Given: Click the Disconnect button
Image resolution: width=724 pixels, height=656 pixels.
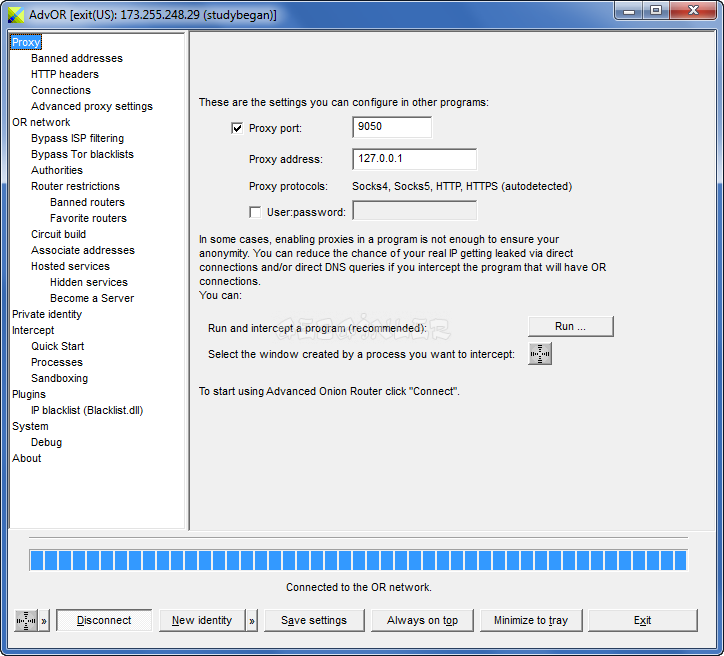Looking at the screenshot, I should click(104, 620).
